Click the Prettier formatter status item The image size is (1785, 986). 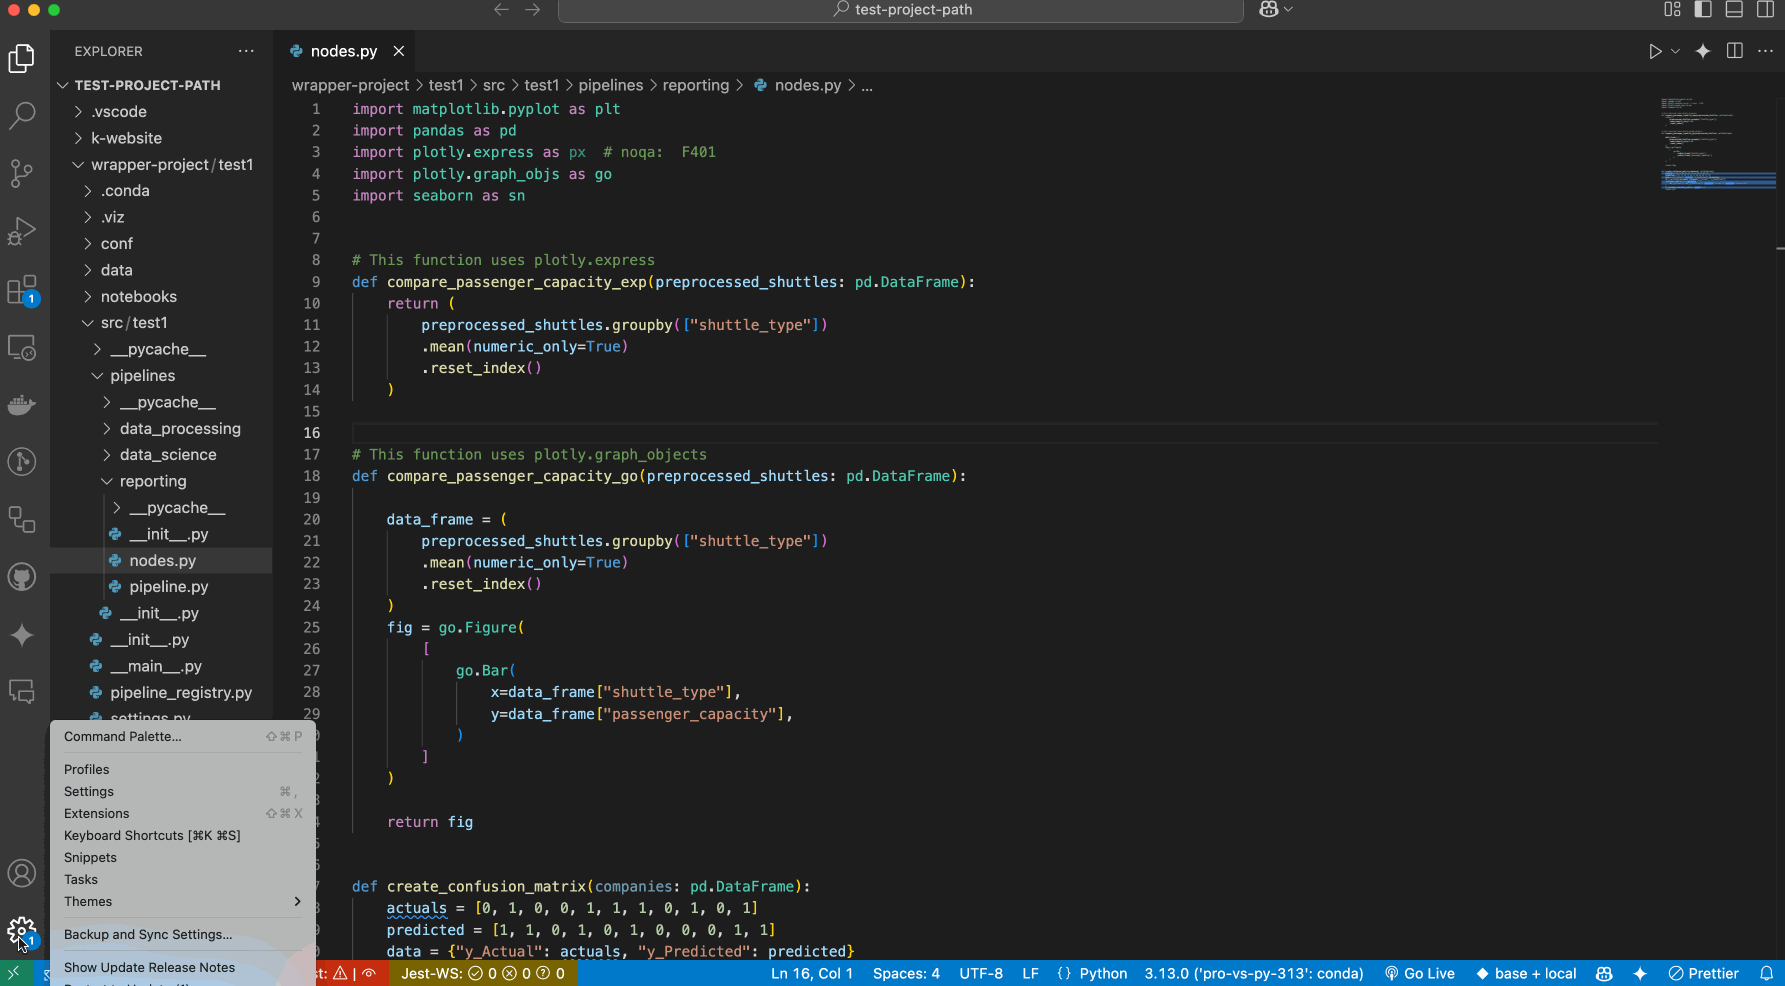[1703, 973]
